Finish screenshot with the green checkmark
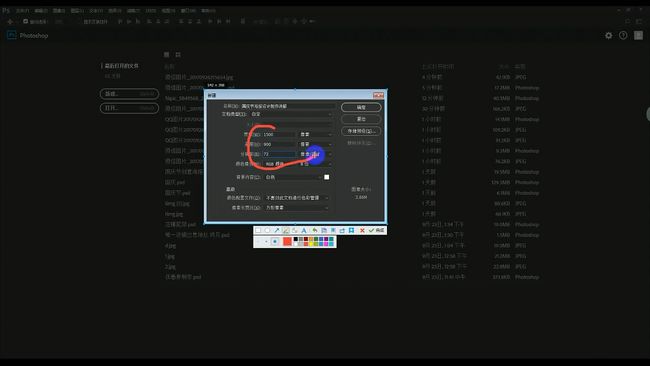Viewport: 650px width, 366px height. (376, 230)
